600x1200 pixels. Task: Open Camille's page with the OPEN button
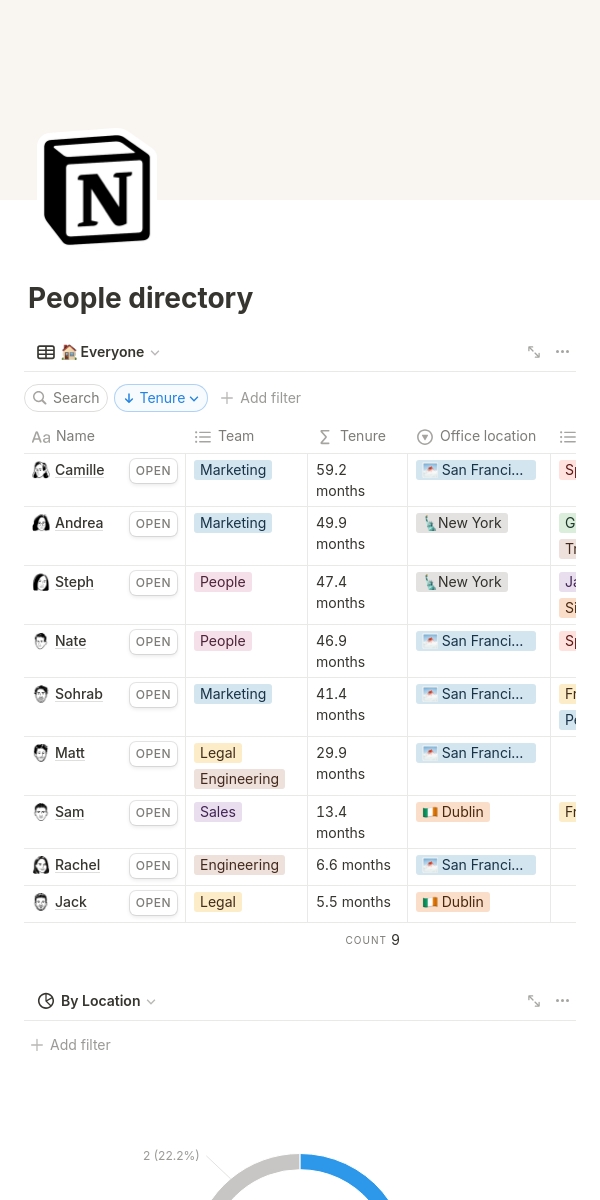click(x=152, y=470)
